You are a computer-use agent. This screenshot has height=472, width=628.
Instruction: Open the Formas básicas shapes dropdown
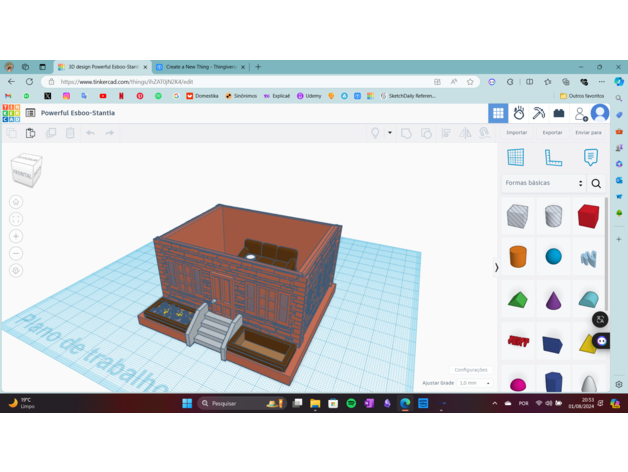tap(544, 184)
